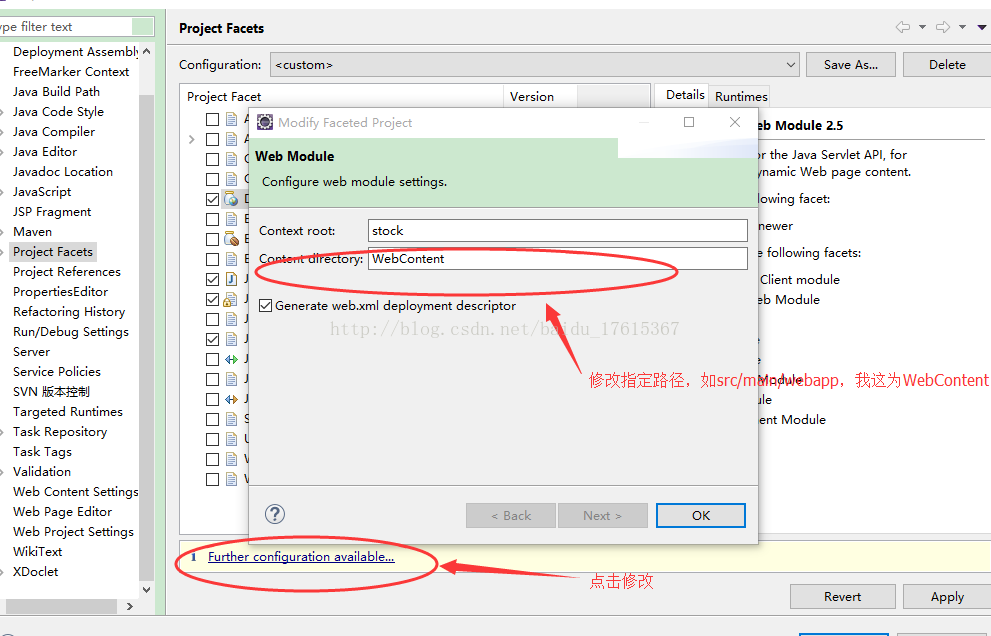The image size is (991, 636).
Task: Uncheck the checkbox beside the lock document icon
Action: [x=212, y=299]
